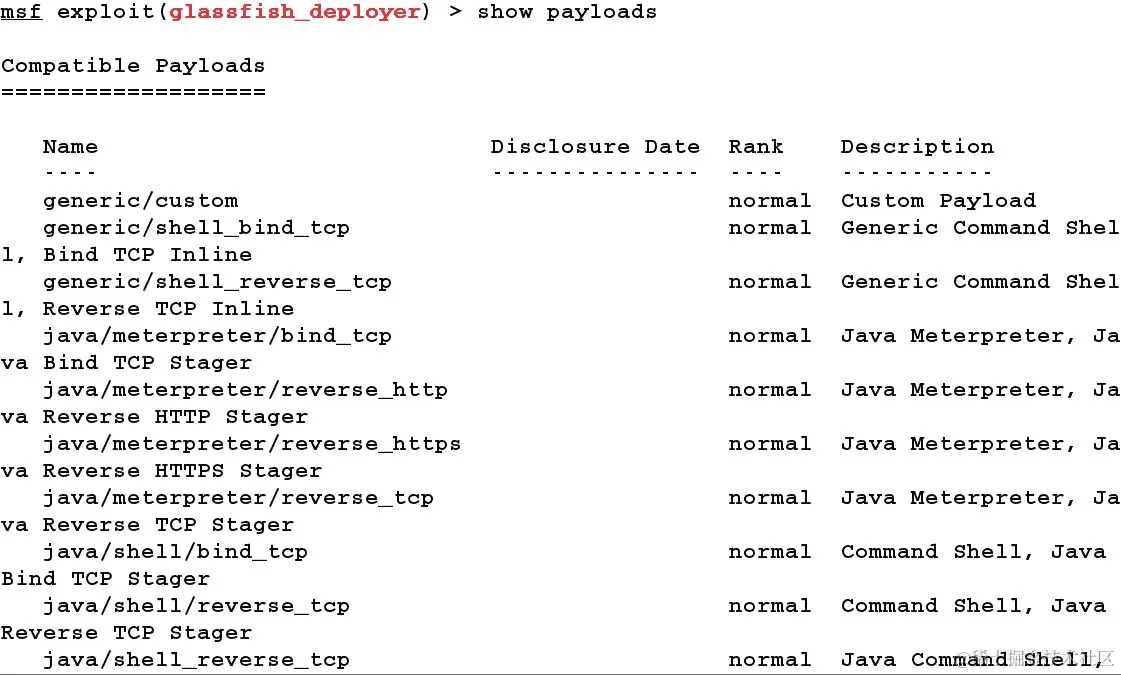1121x675 pixels.
Task: Click the Name column header
Action: [x=70, y=147]
